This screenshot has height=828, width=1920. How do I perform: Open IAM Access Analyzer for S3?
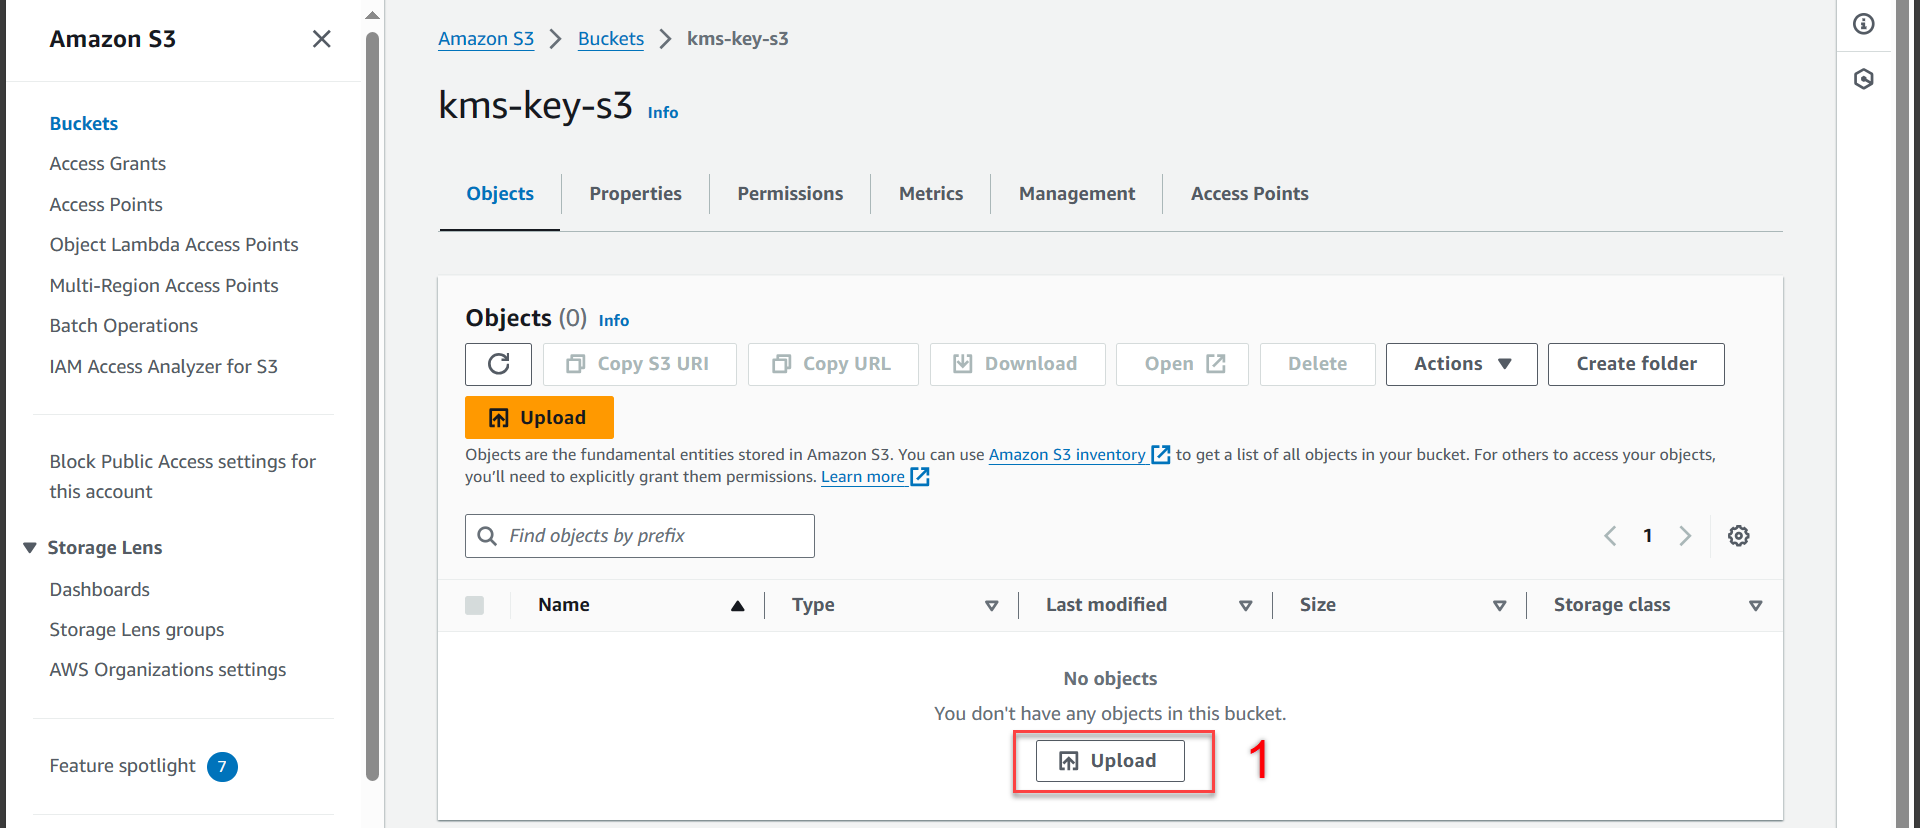[x=164, y=367]
